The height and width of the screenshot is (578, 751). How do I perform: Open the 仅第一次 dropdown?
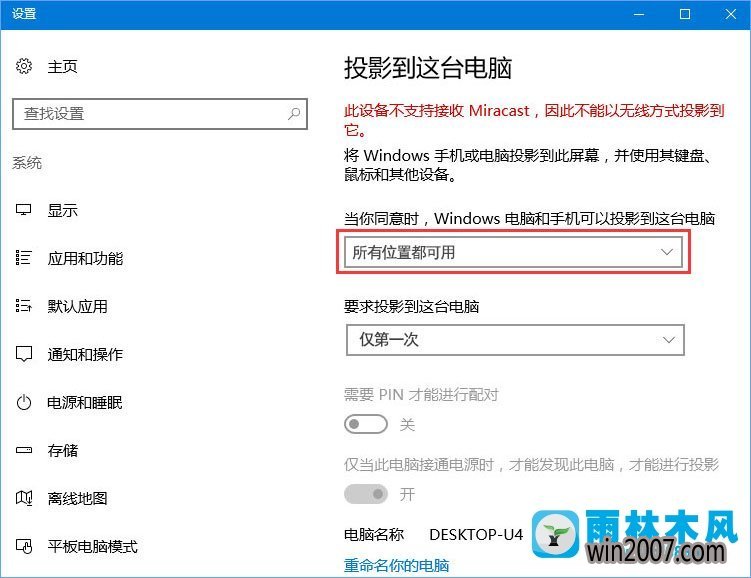point(515,340)
